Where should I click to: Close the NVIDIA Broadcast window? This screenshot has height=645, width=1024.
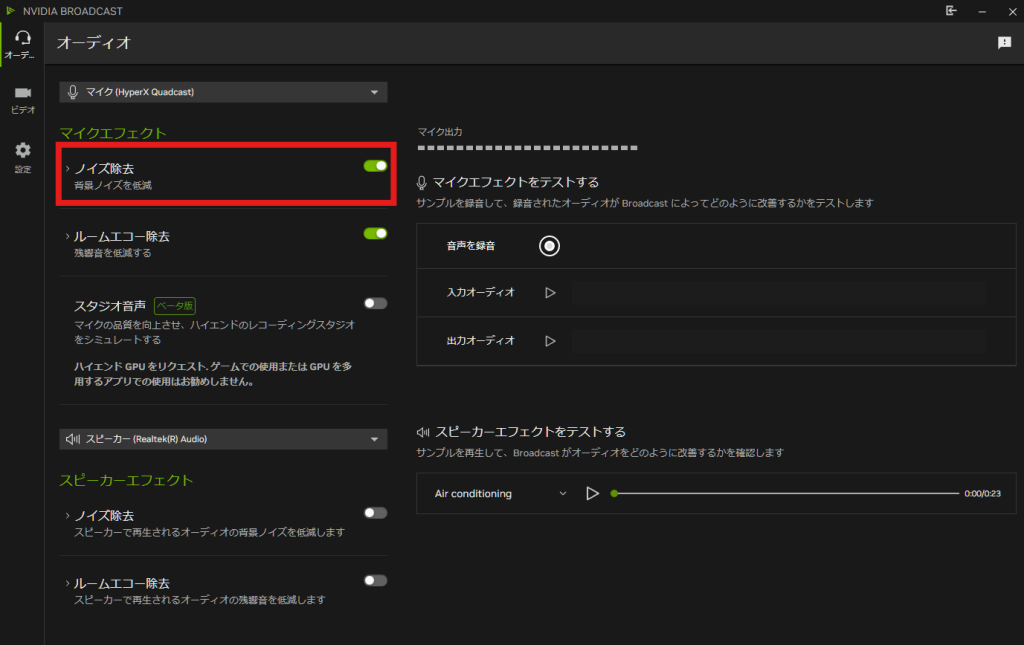[x=1012, y=11]
